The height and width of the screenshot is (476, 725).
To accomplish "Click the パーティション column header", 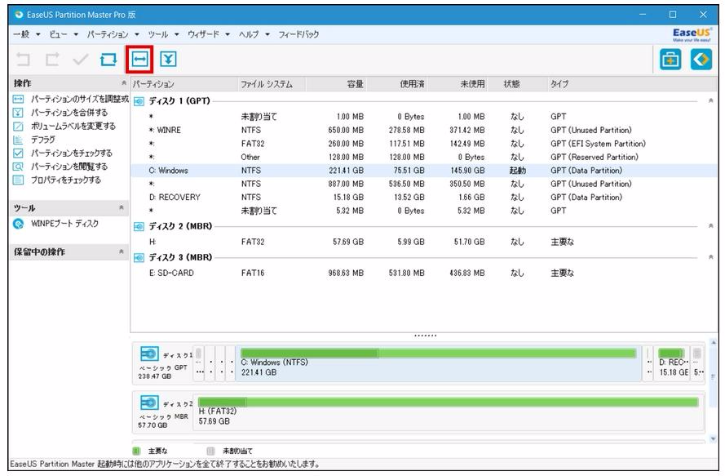I will (184, 84).
